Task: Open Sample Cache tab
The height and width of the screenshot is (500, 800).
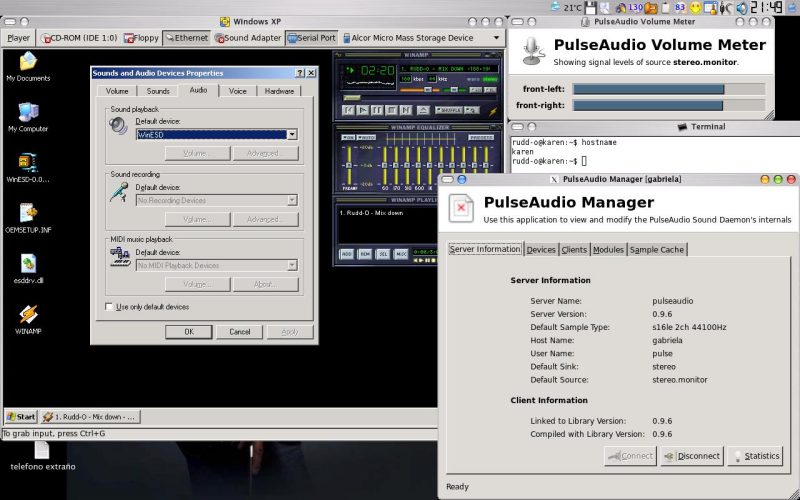Action: 657,249
